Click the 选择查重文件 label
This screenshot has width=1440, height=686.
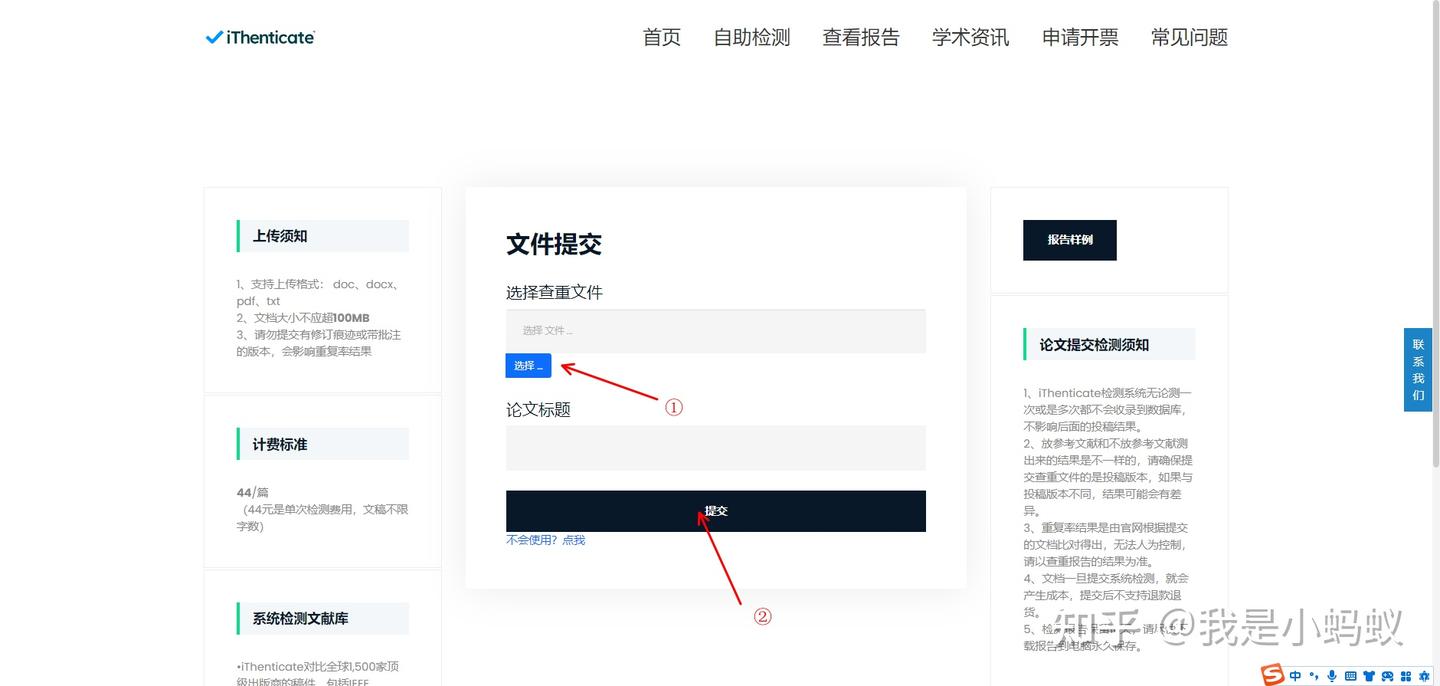tap(554, 292)
